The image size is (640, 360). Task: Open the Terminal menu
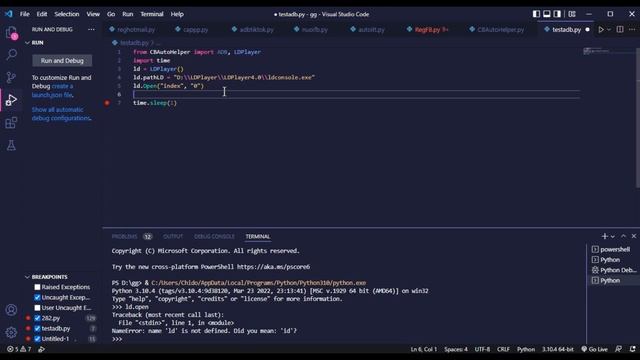[x=152, y=14]
